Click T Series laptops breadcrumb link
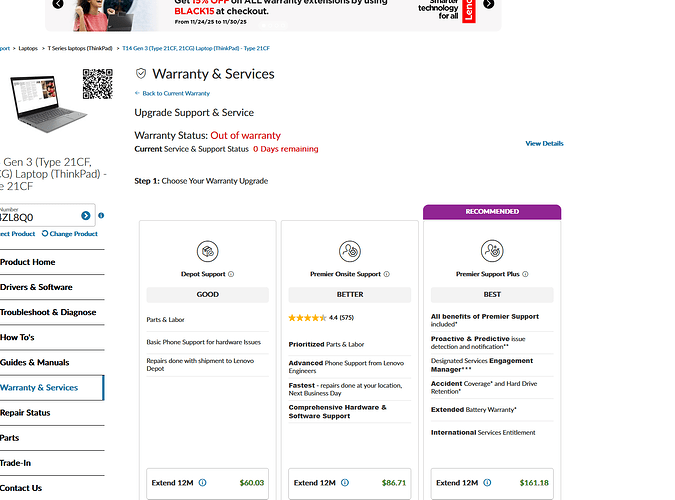This screenshot has width=675, height=500. click(x=78, y=48)
